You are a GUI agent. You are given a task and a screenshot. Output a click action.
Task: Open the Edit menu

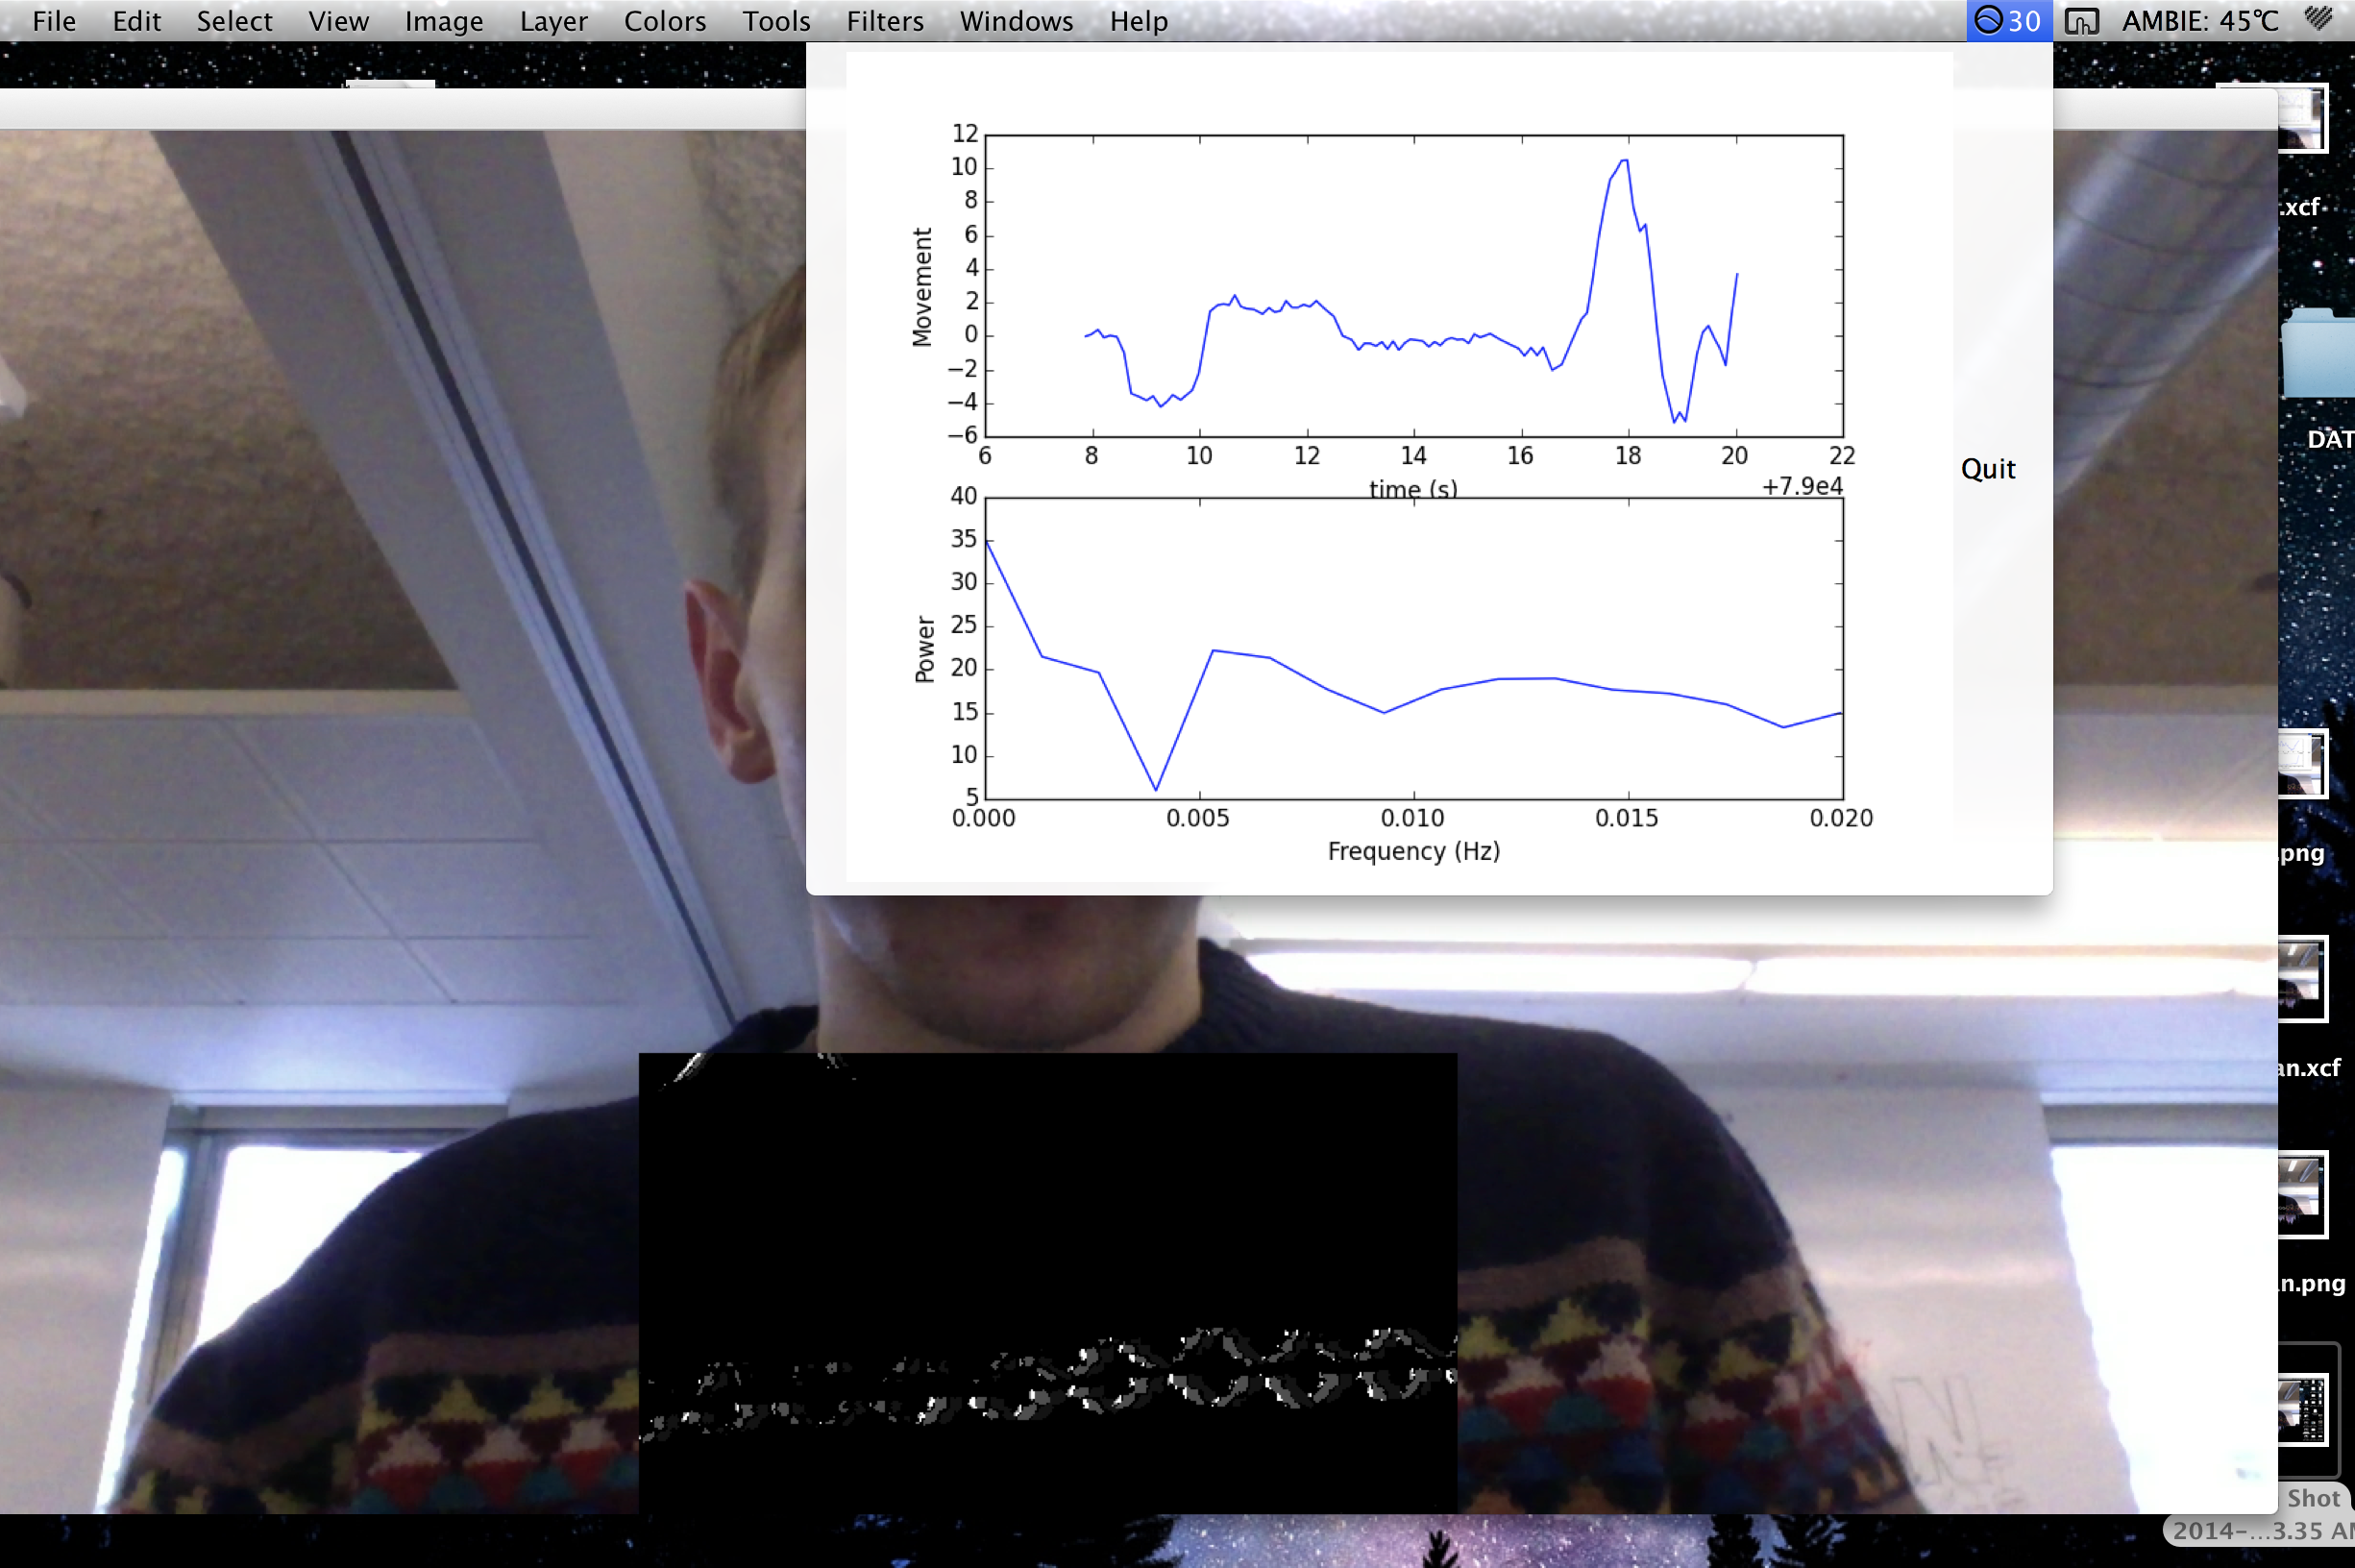[136, 21]
